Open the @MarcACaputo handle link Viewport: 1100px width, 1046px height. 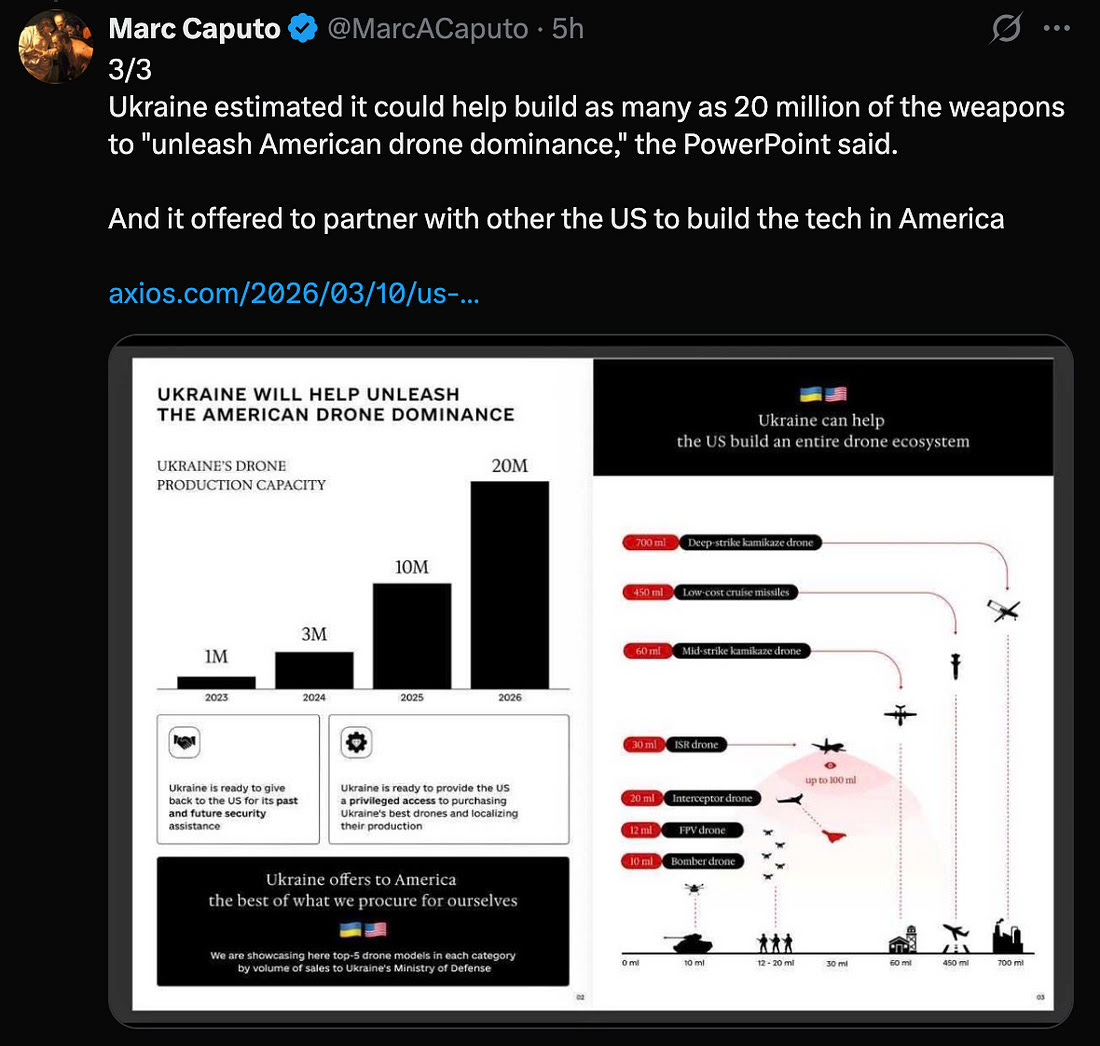427,29
